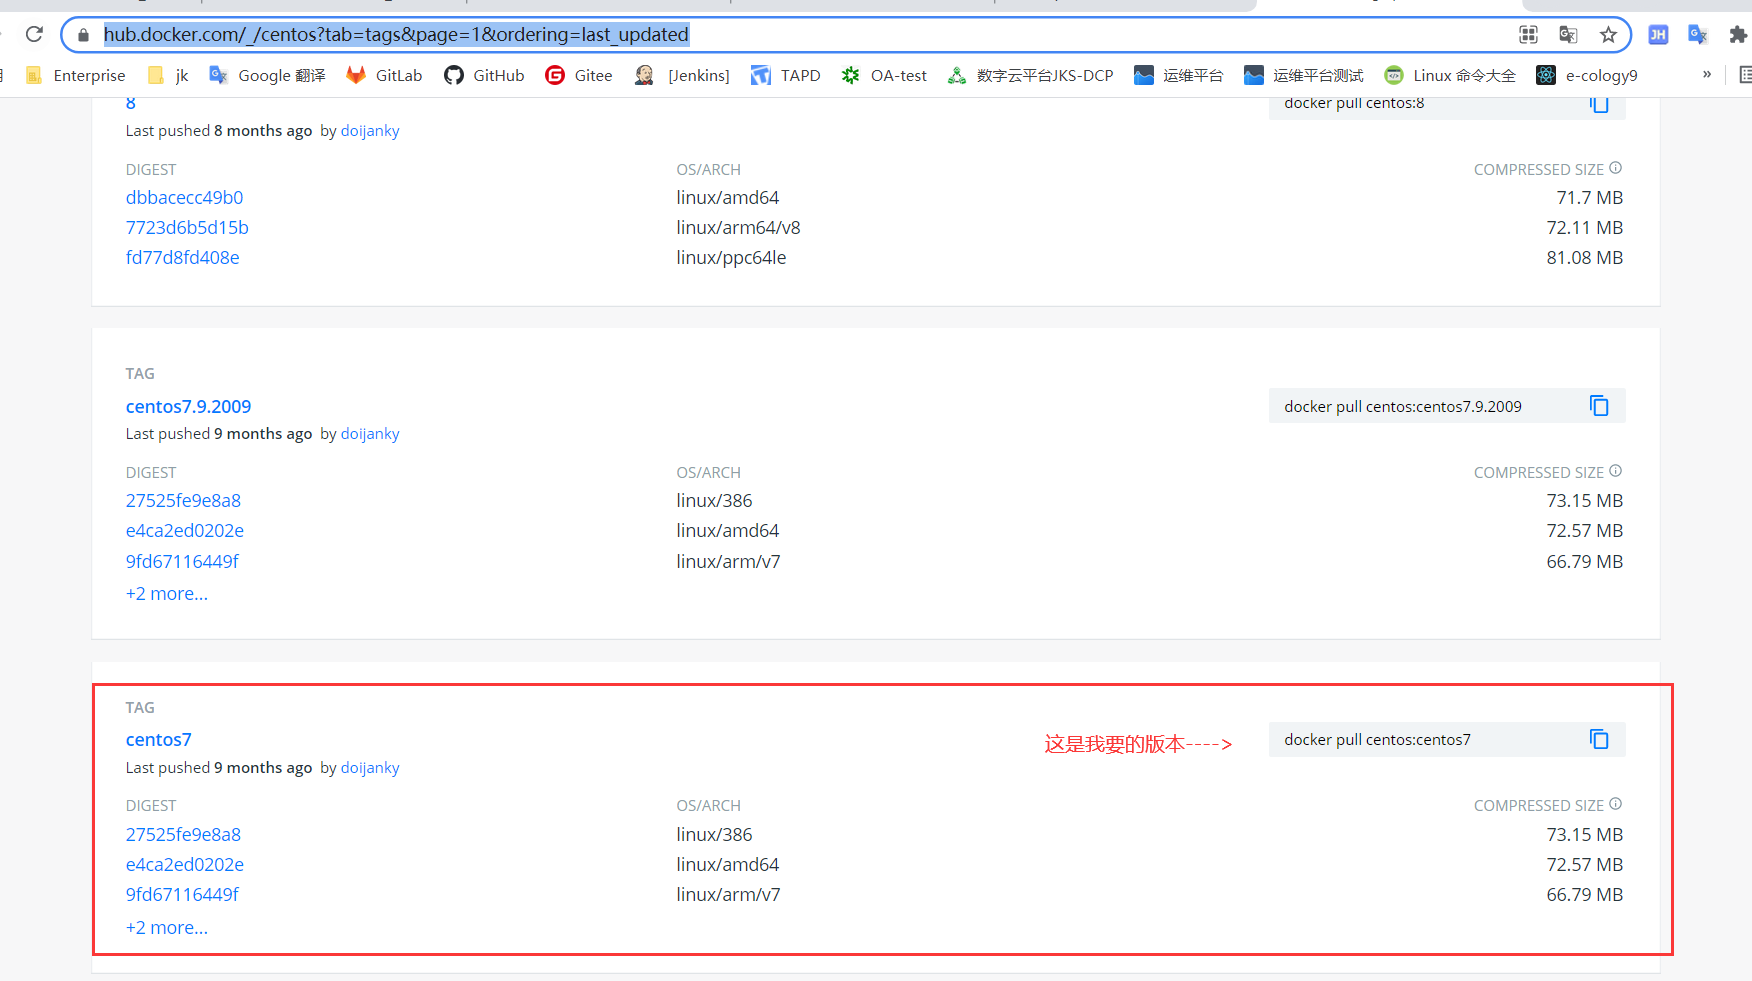Screen dimensions: 1752x981
Task: Open digest 7723d6b5d15b
Action: click(x=187, y=228)
